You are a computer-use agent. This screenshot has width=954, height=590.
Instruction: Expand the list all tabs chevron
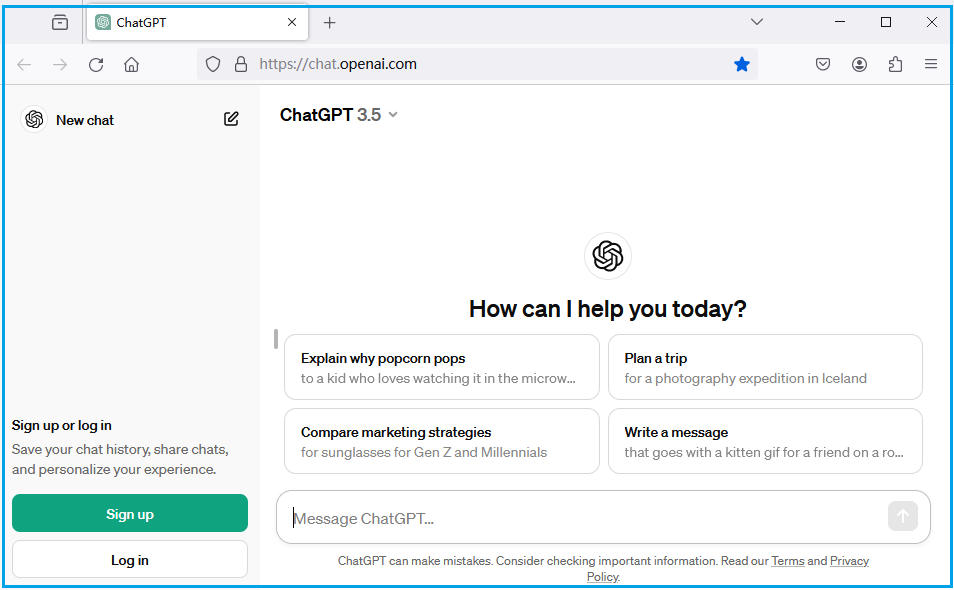click(756, 22)
